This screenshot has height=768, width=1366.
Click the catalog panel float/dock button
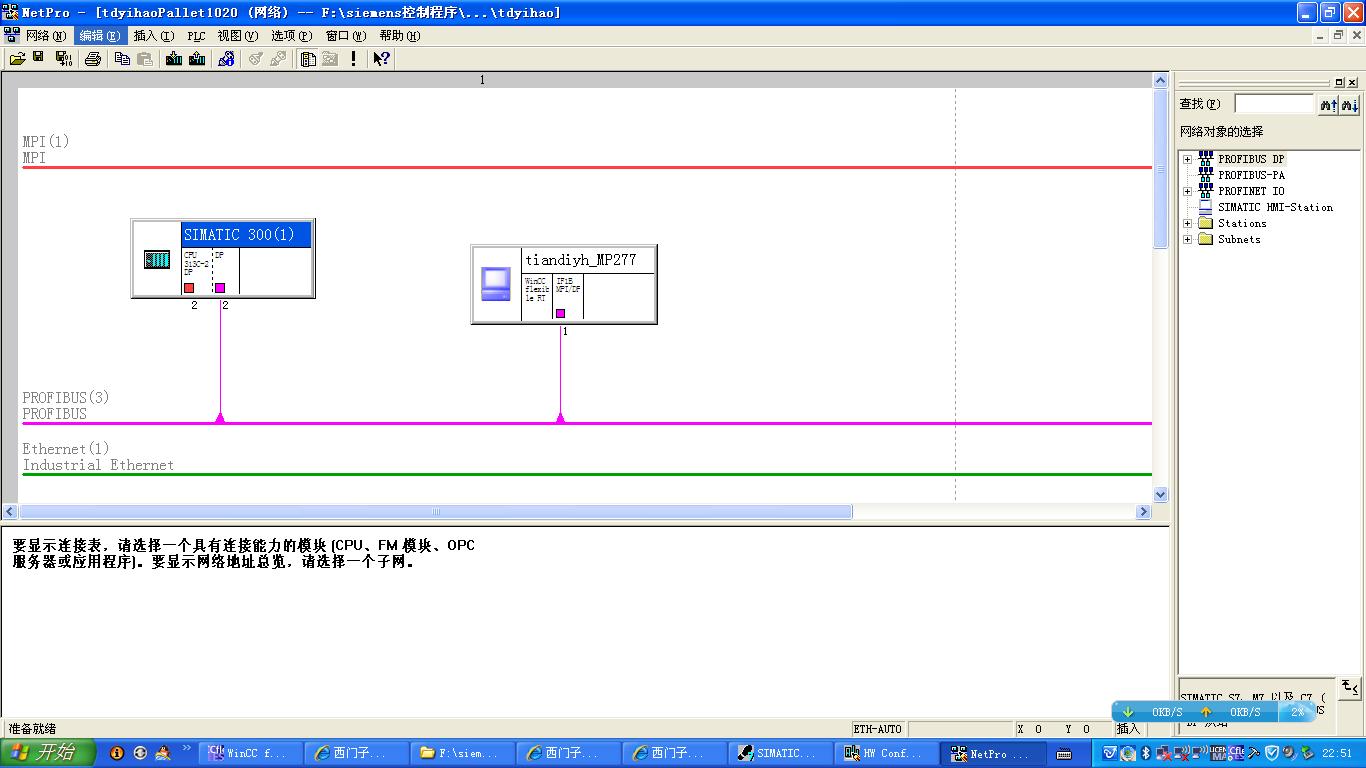click(x=1340, y=82)
